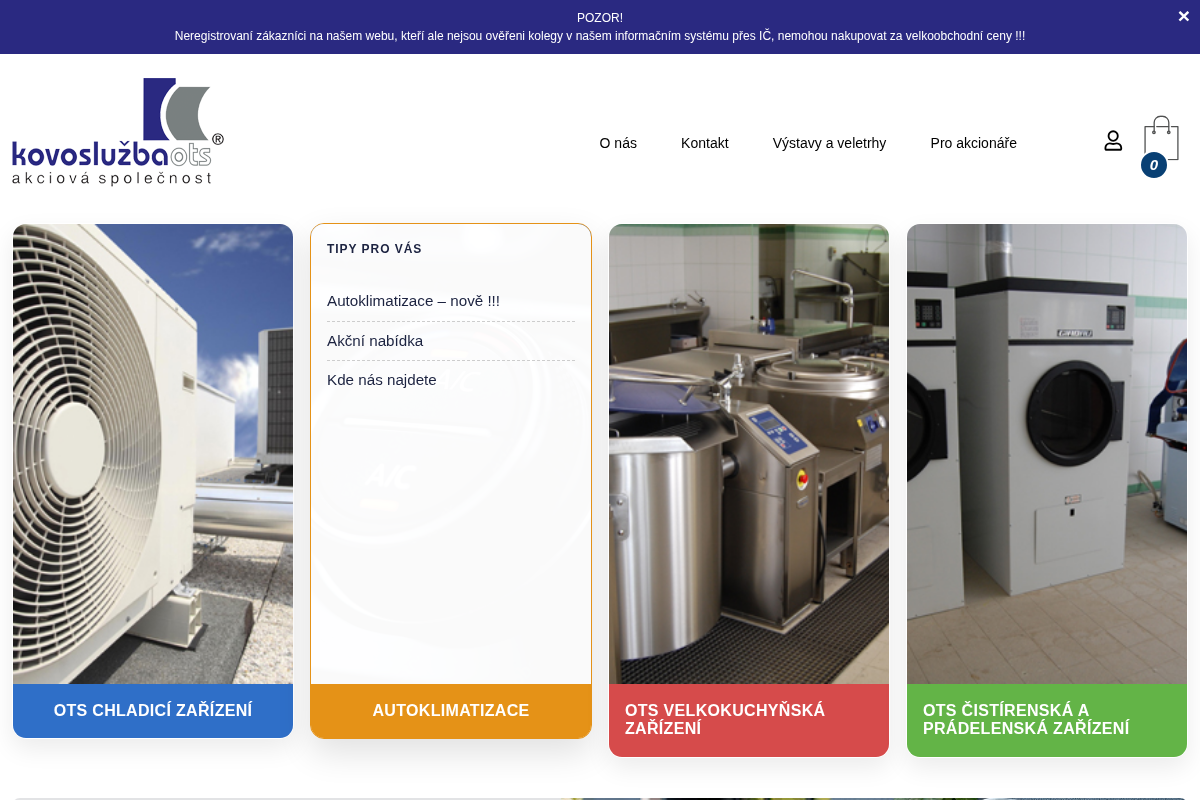Click the industrial kitchen kettles photo

click(x=749, y=454)
